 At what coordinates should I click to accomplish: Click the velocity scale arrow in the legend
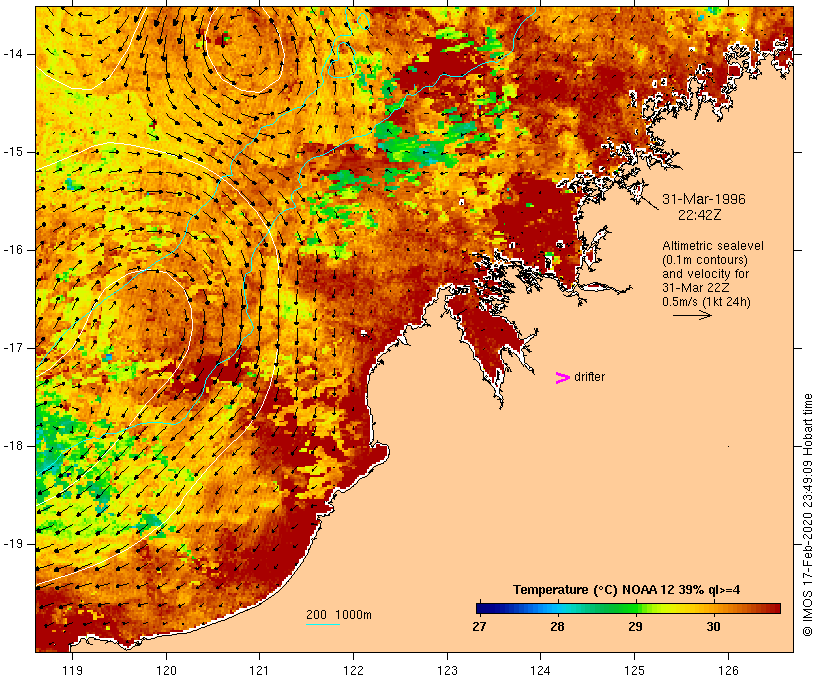click(x=692, y=315)
